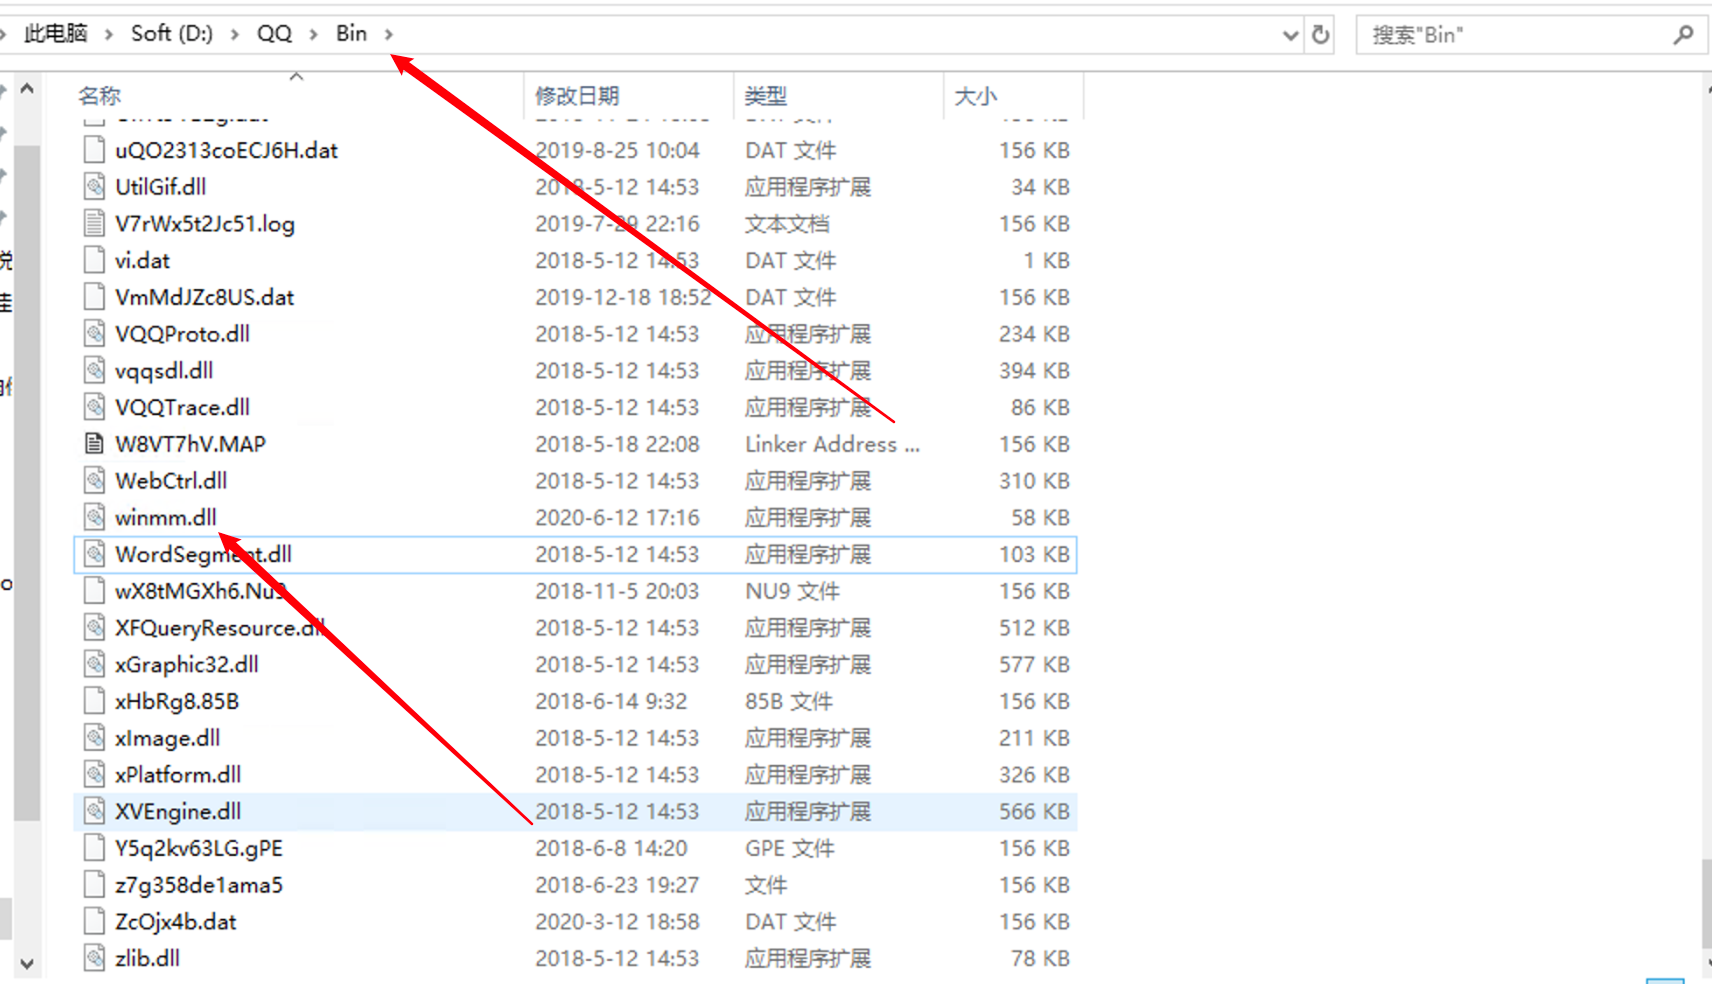Select the UtilGif.dll file icon
1712x984 pixels.
coord(94,187)
